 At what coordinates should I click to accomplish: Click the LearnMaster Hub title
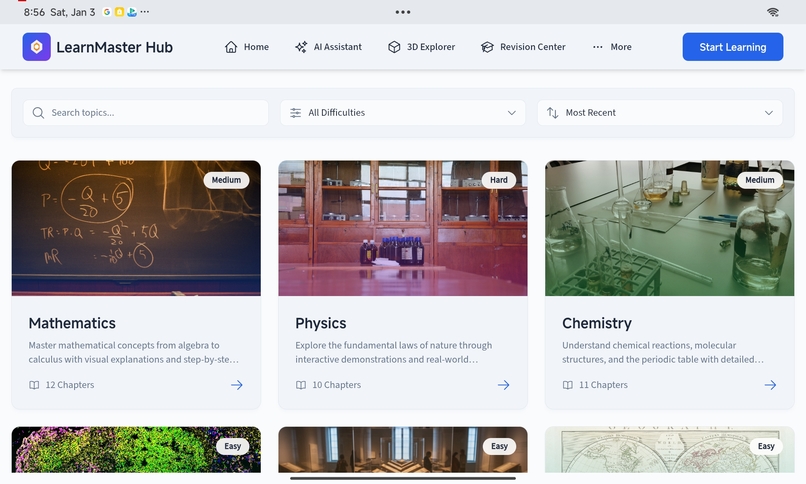pos(114,47)
